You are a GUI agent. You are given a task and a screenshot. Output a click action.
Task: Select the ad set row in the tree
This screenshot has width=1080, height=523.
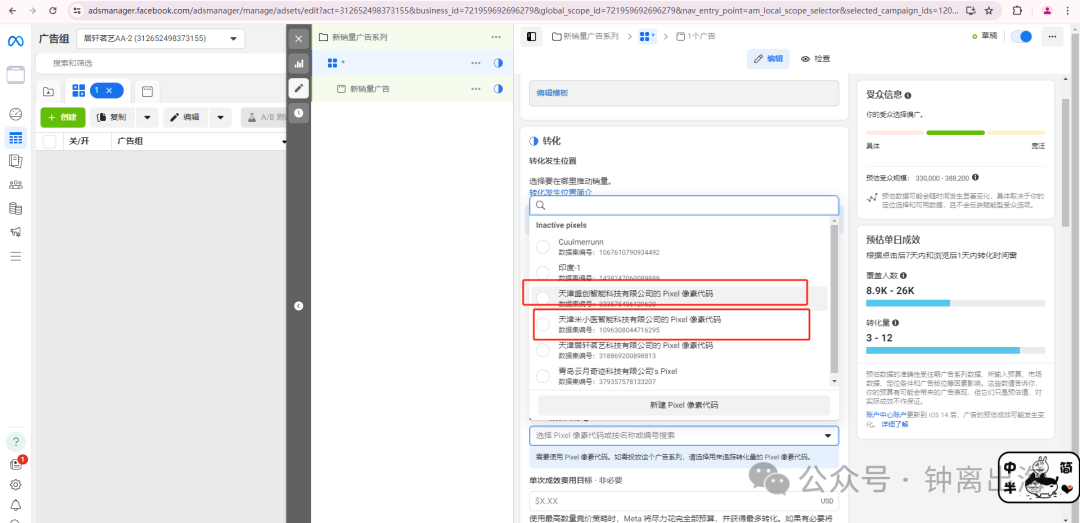[413, 63]
